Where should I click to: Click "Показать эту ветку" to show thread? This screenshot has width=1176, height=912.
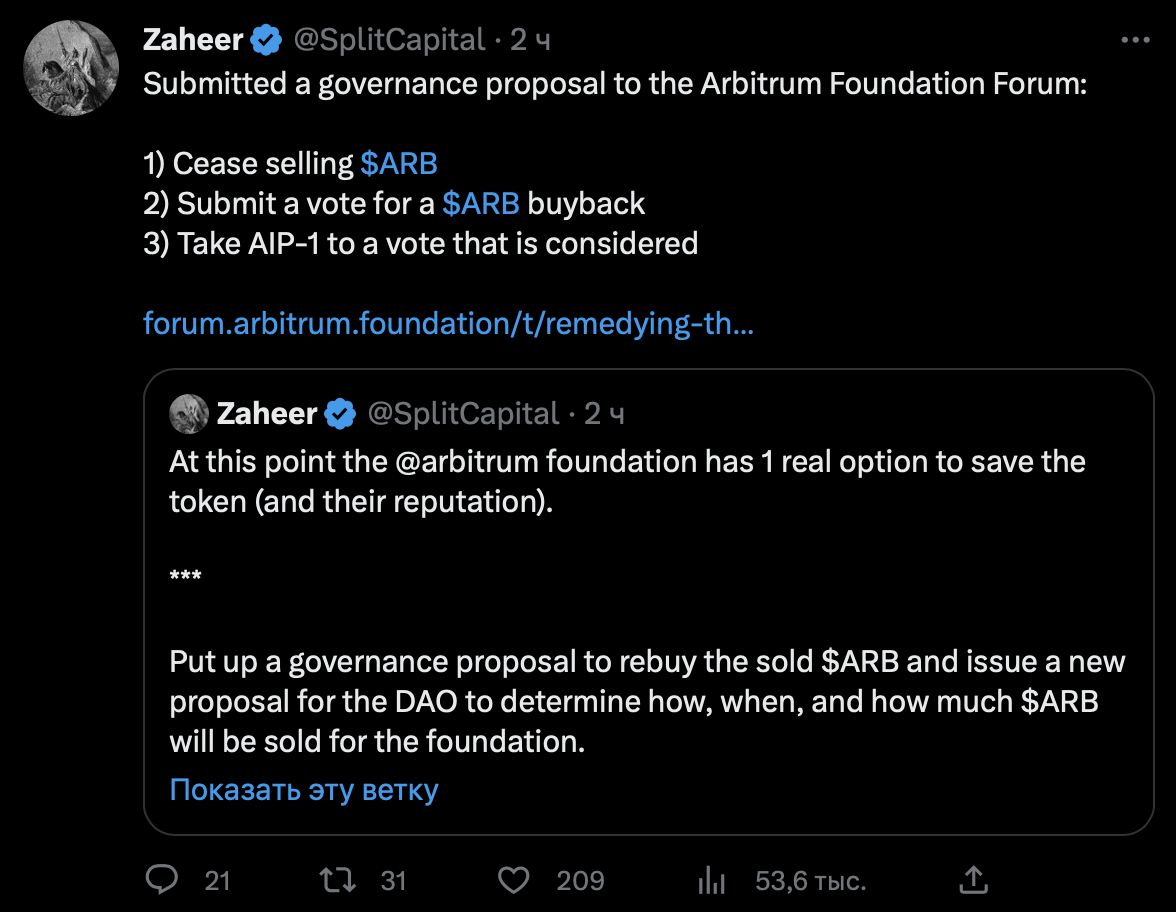click(x=304, y=790)
